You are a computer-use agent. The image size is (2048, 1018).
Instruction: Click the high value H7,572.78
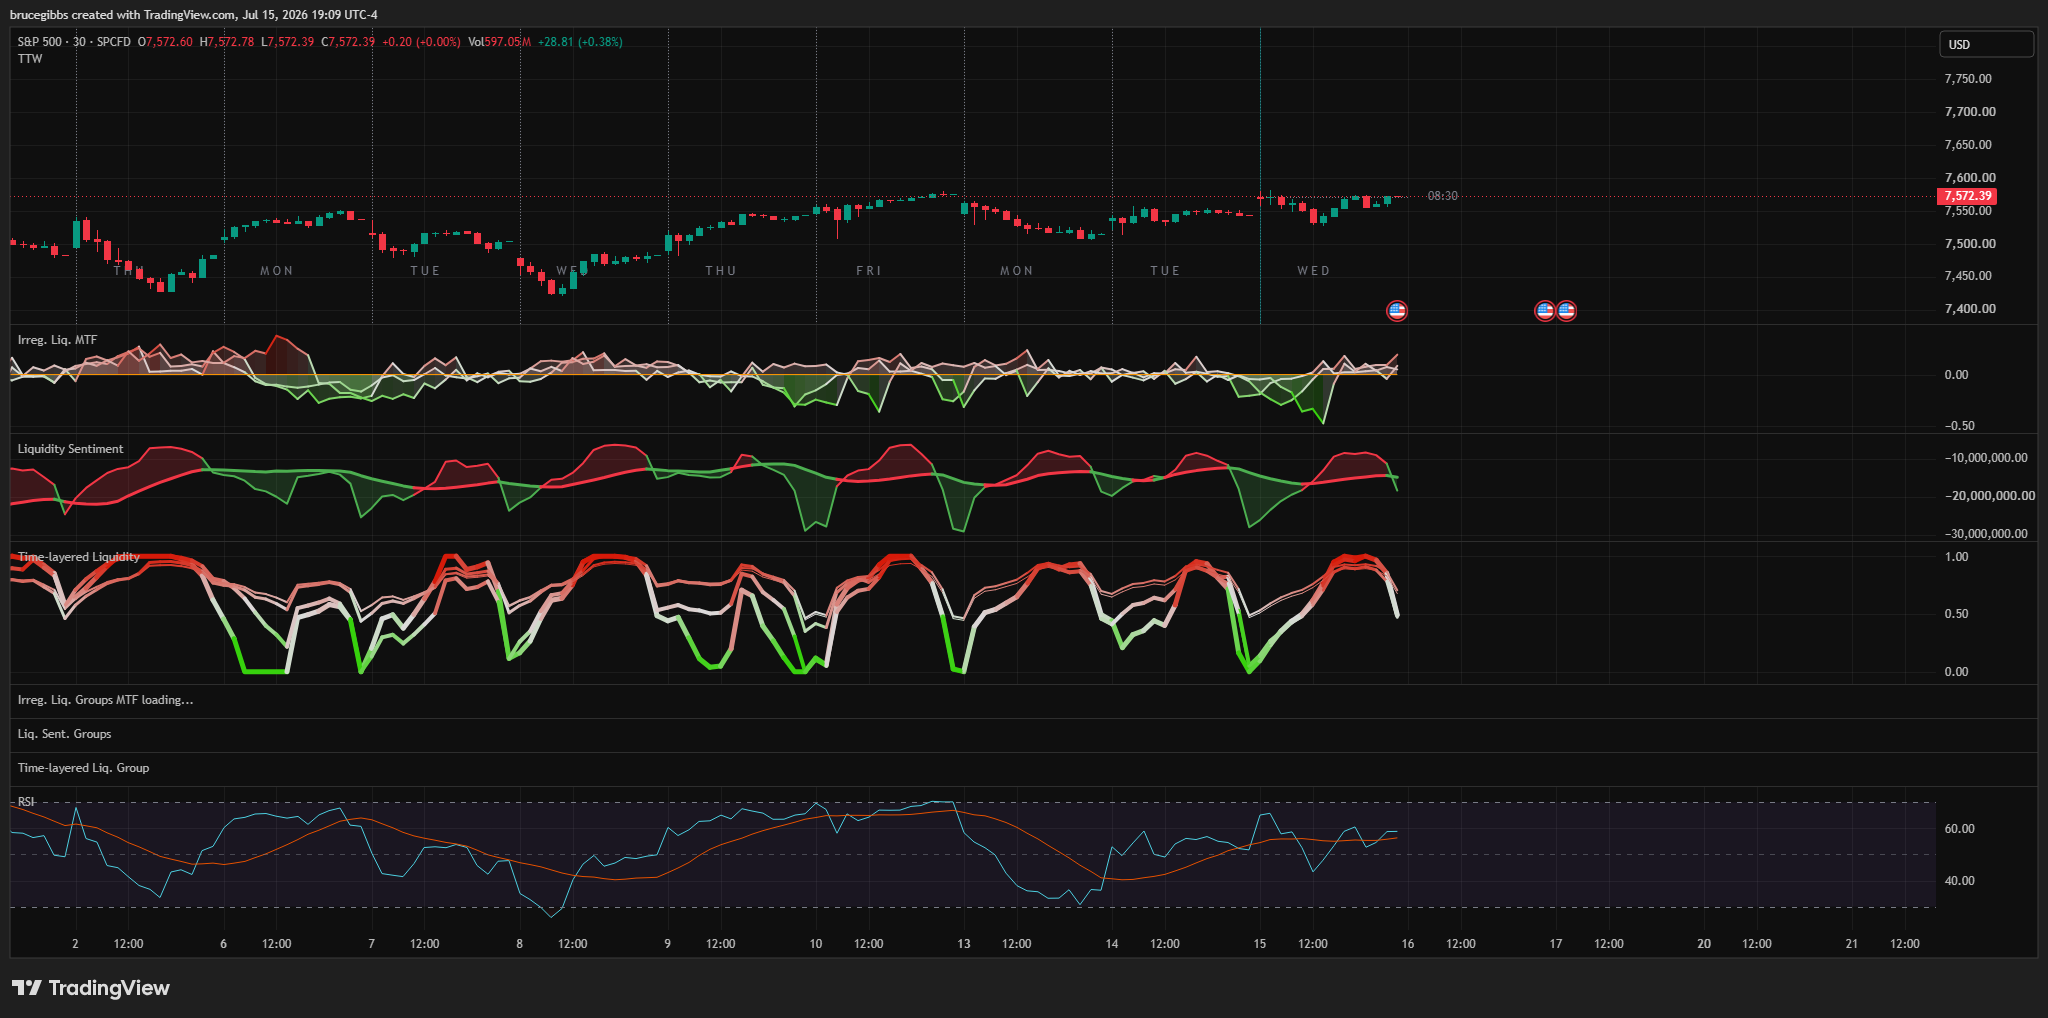tap(227, 42)
